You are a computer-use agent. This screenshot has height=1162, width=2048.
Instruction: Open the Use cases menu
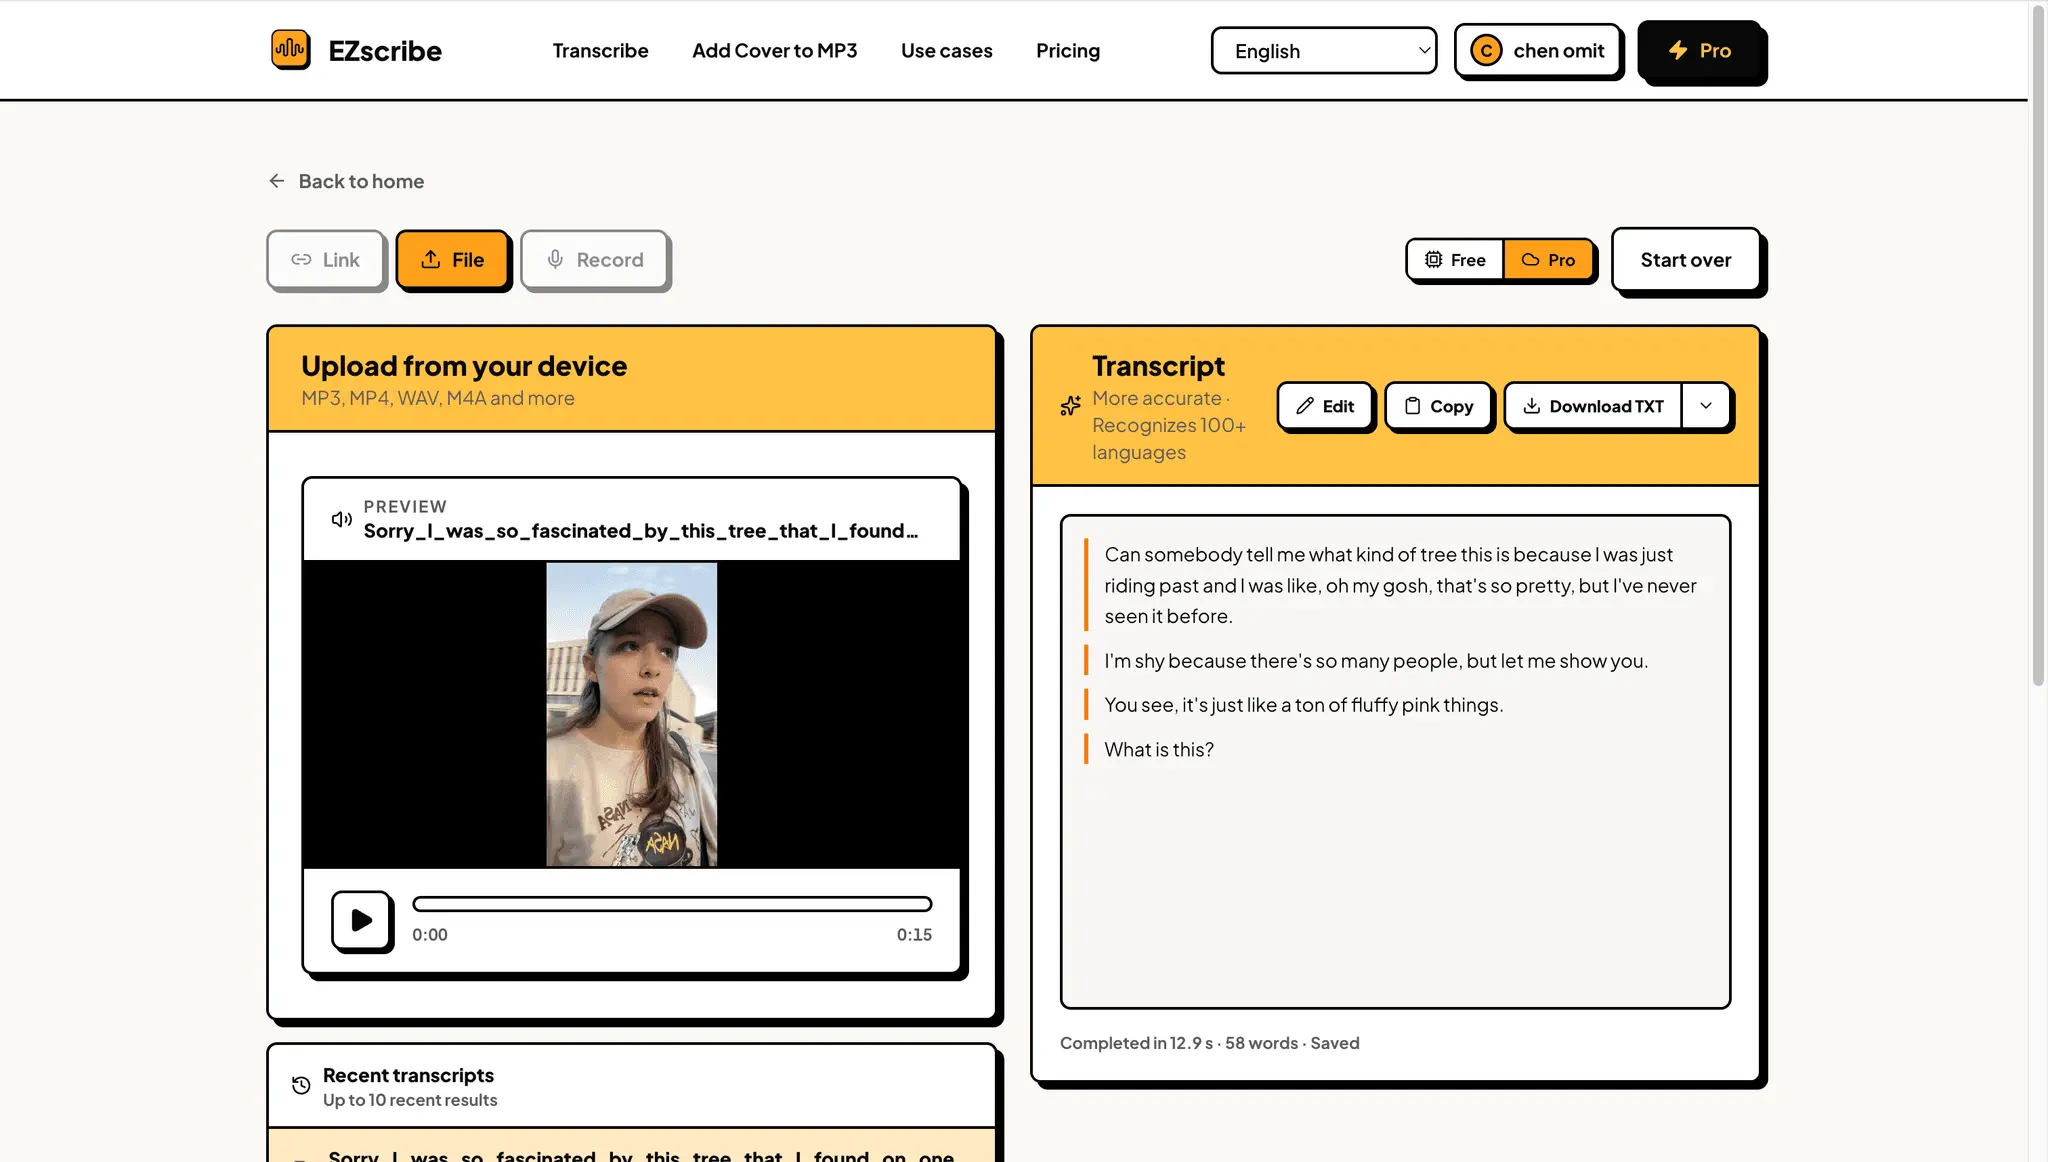[946, 51]
